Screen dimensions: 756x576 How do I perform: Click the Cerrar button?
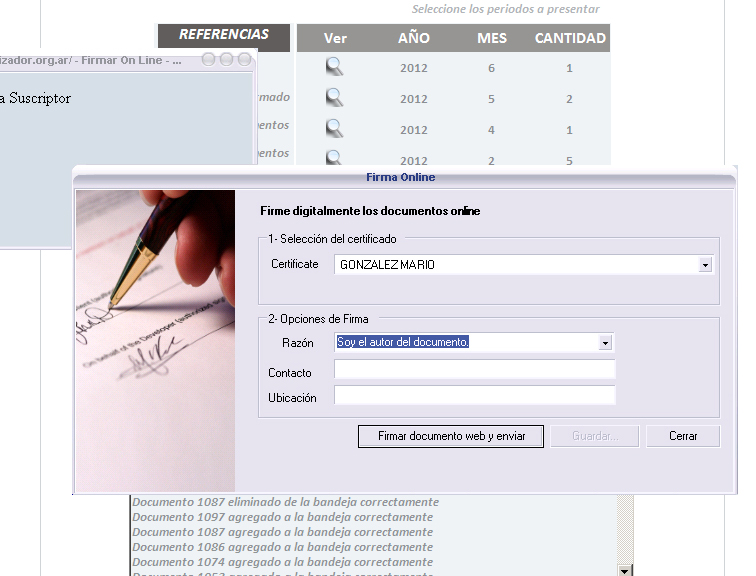click(x=683, y=436)
